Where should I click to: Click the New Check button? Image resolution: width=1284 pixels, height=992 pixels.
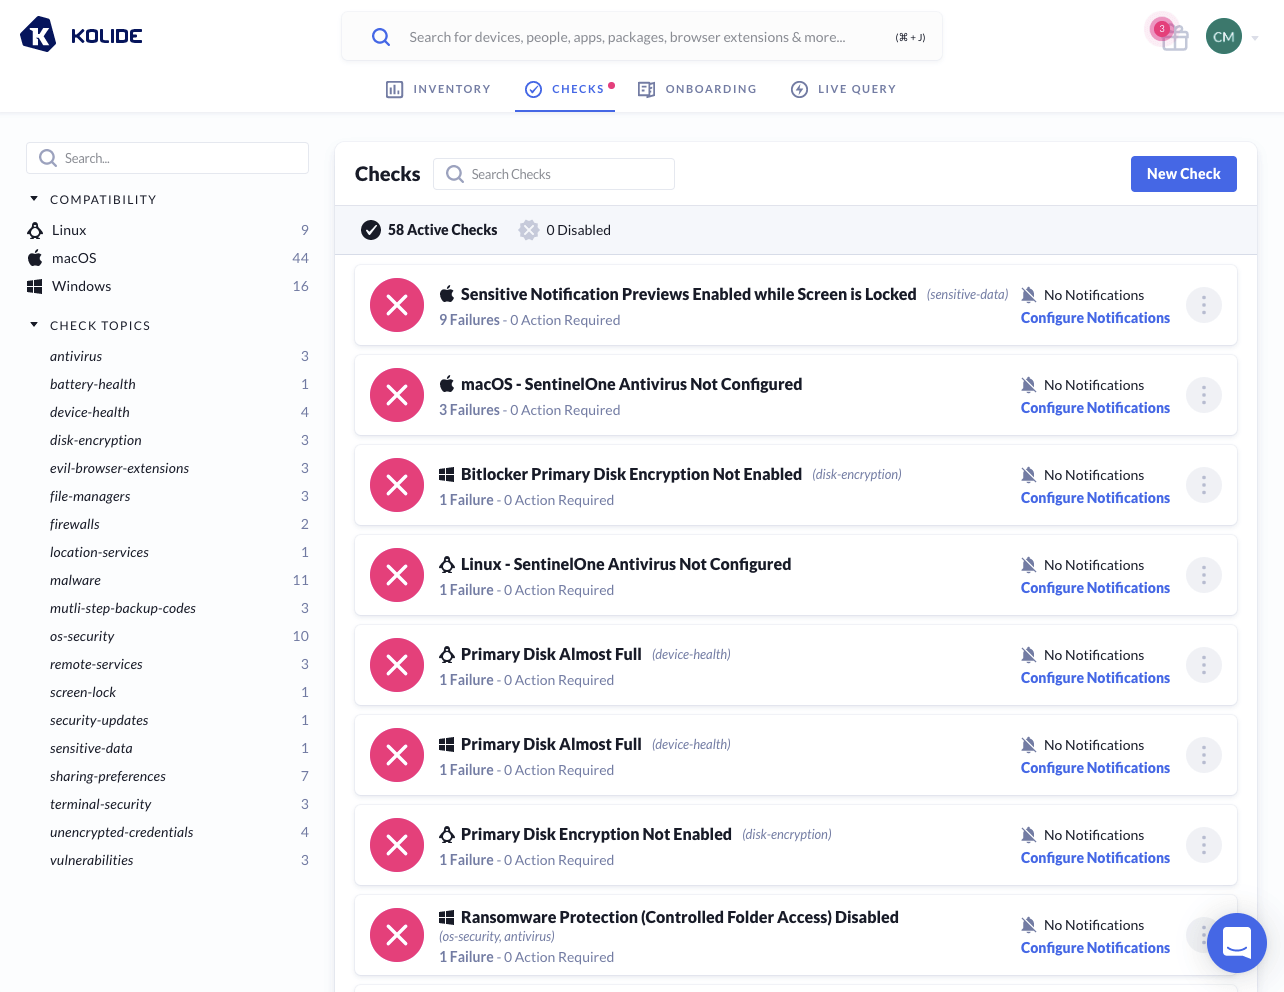(1183, 174)
